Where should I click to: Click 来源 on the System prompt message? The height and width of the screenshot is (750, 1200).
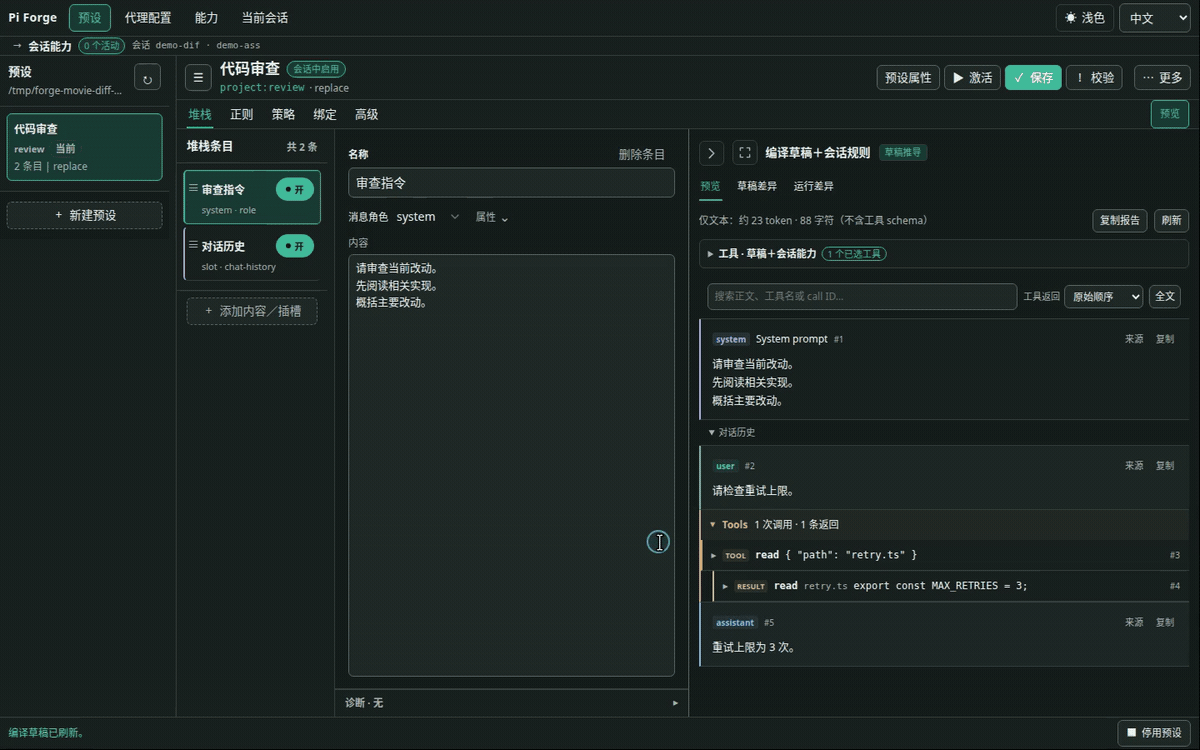click(1134, 339)
